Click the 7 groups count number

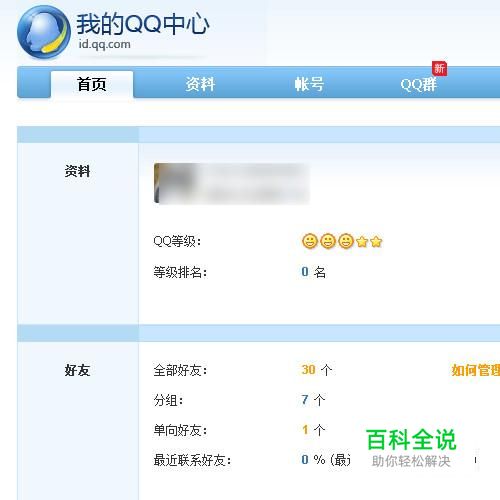point(305,400)
